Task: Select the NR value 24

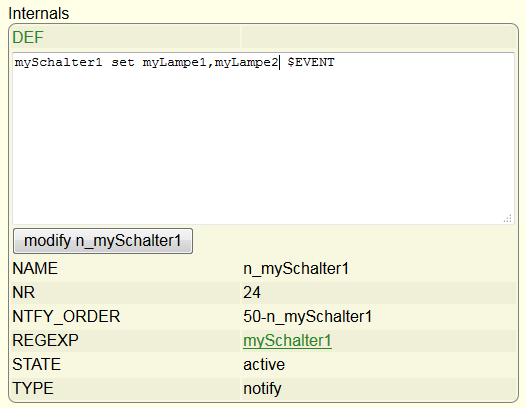Action: [x=252, y=293]
